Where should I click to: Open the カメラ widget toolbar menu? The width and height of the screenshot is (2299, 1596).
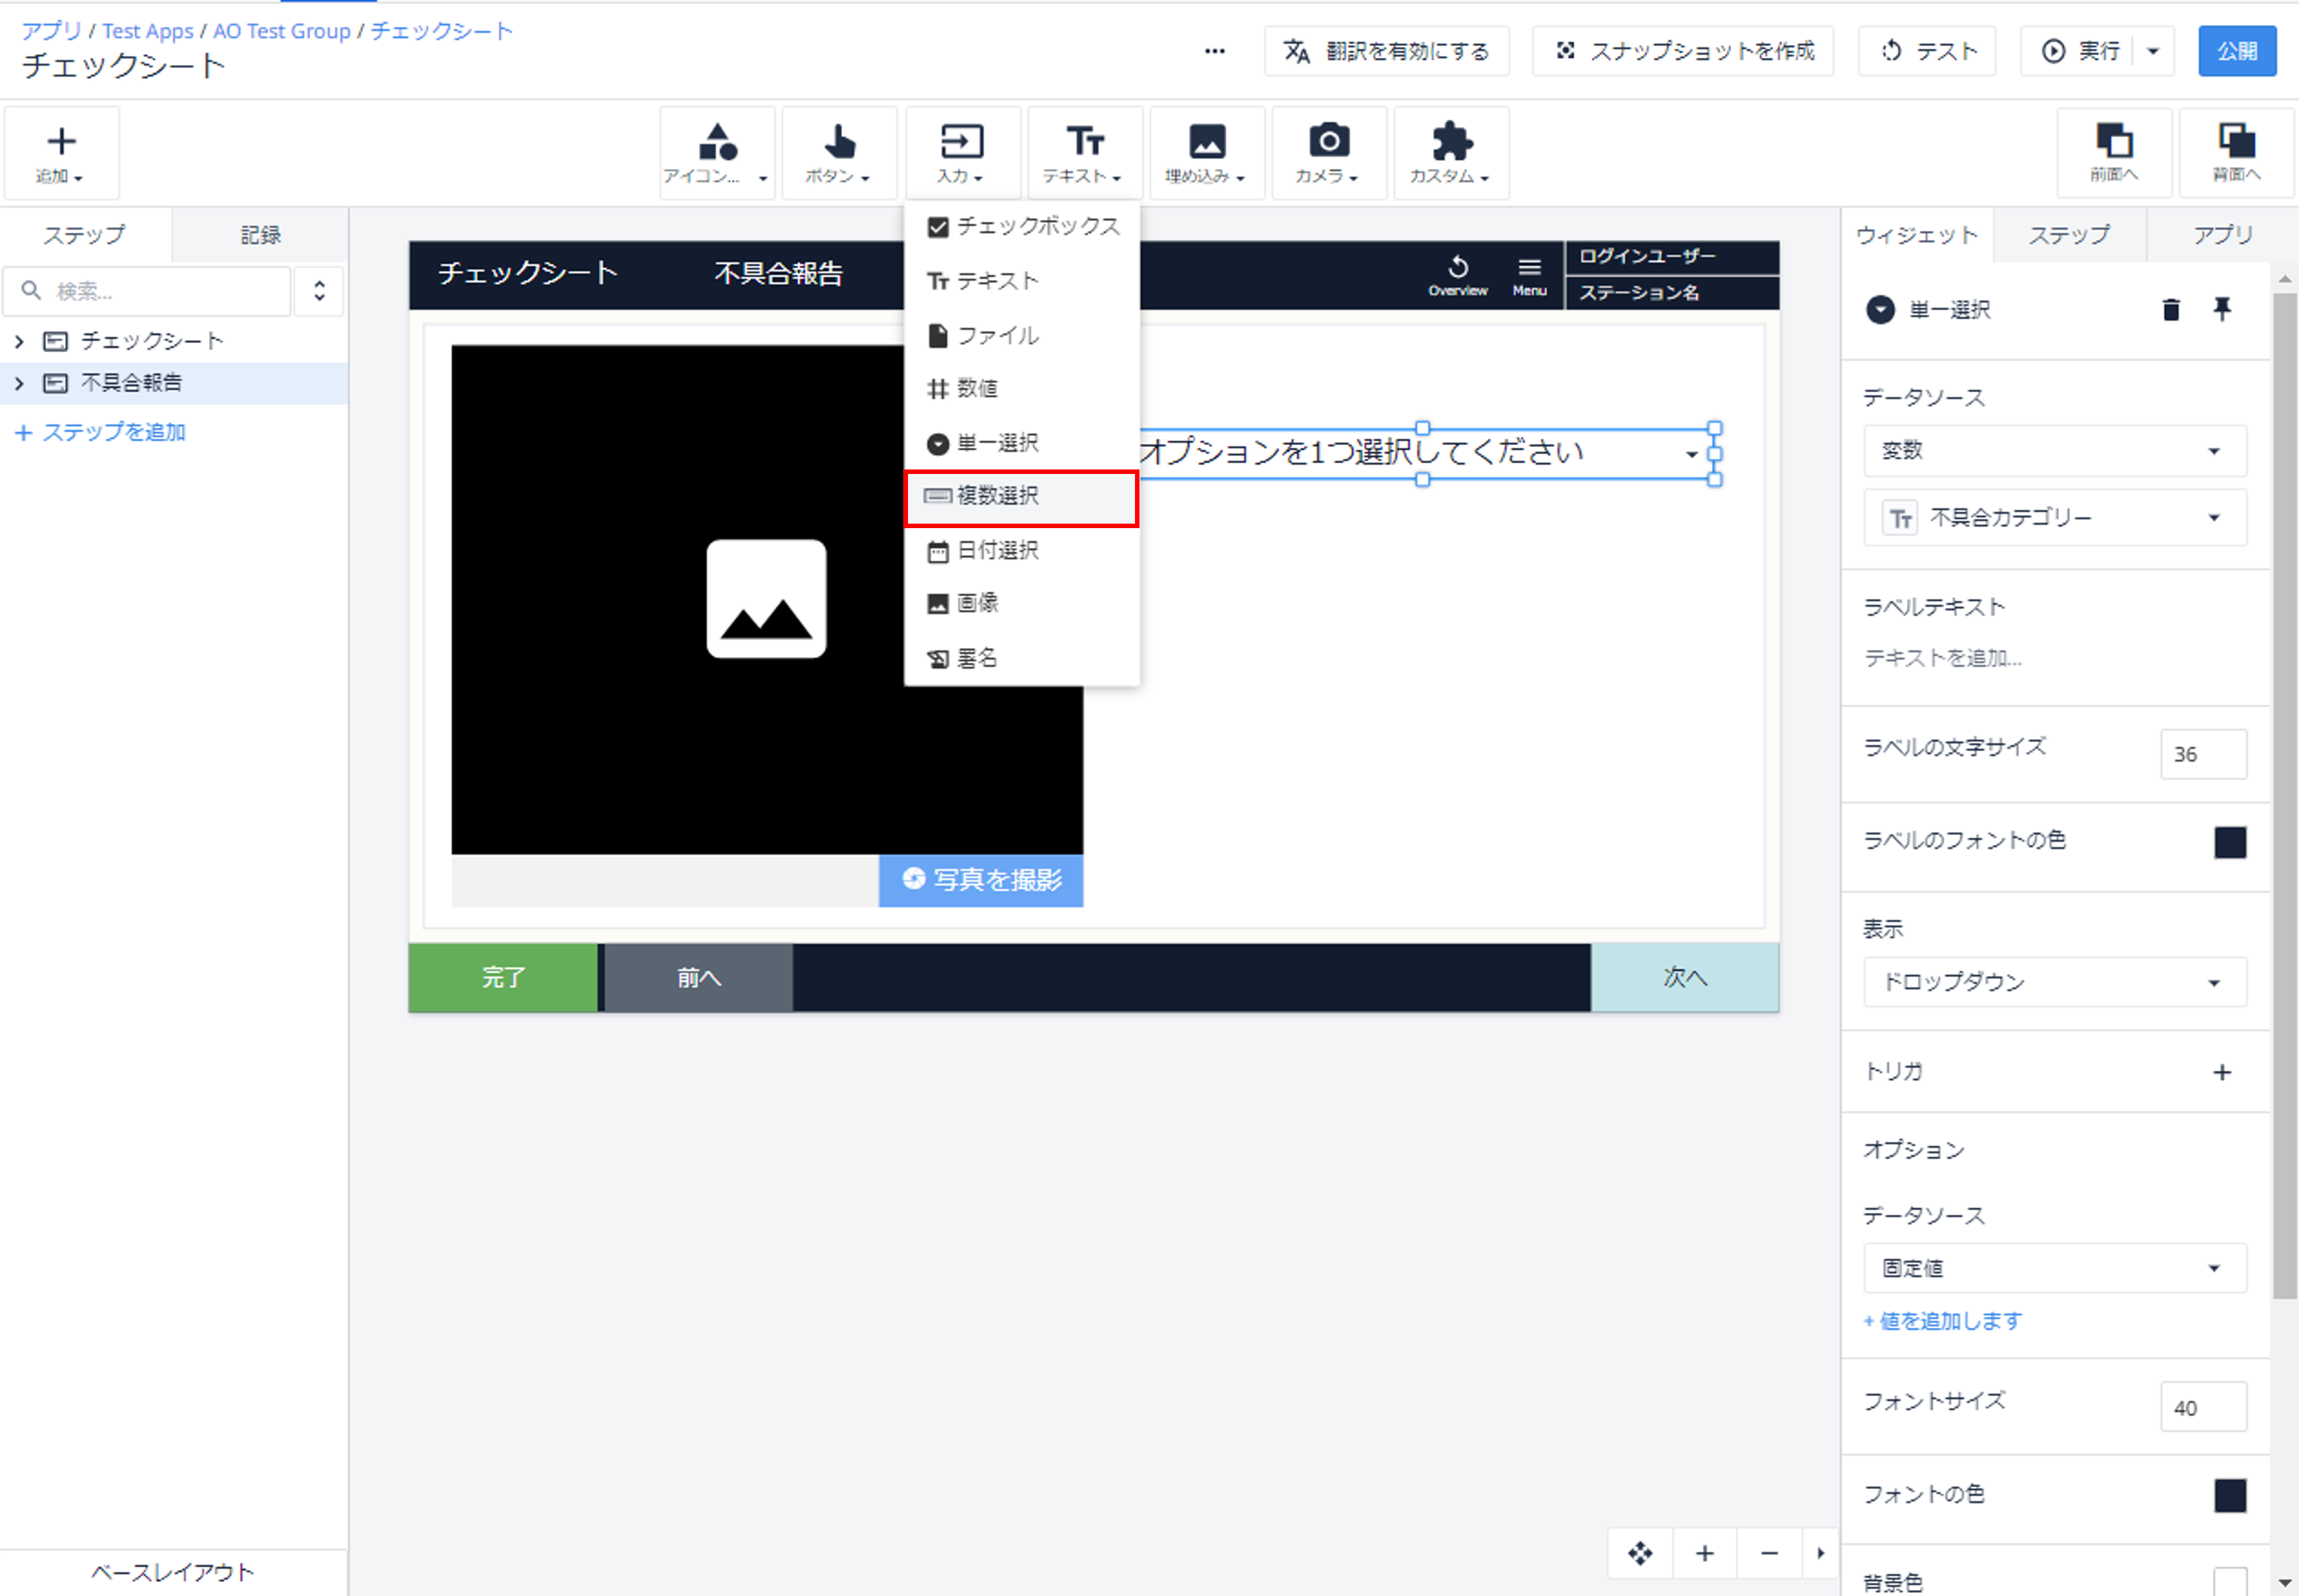click(x=1328, y=153)
